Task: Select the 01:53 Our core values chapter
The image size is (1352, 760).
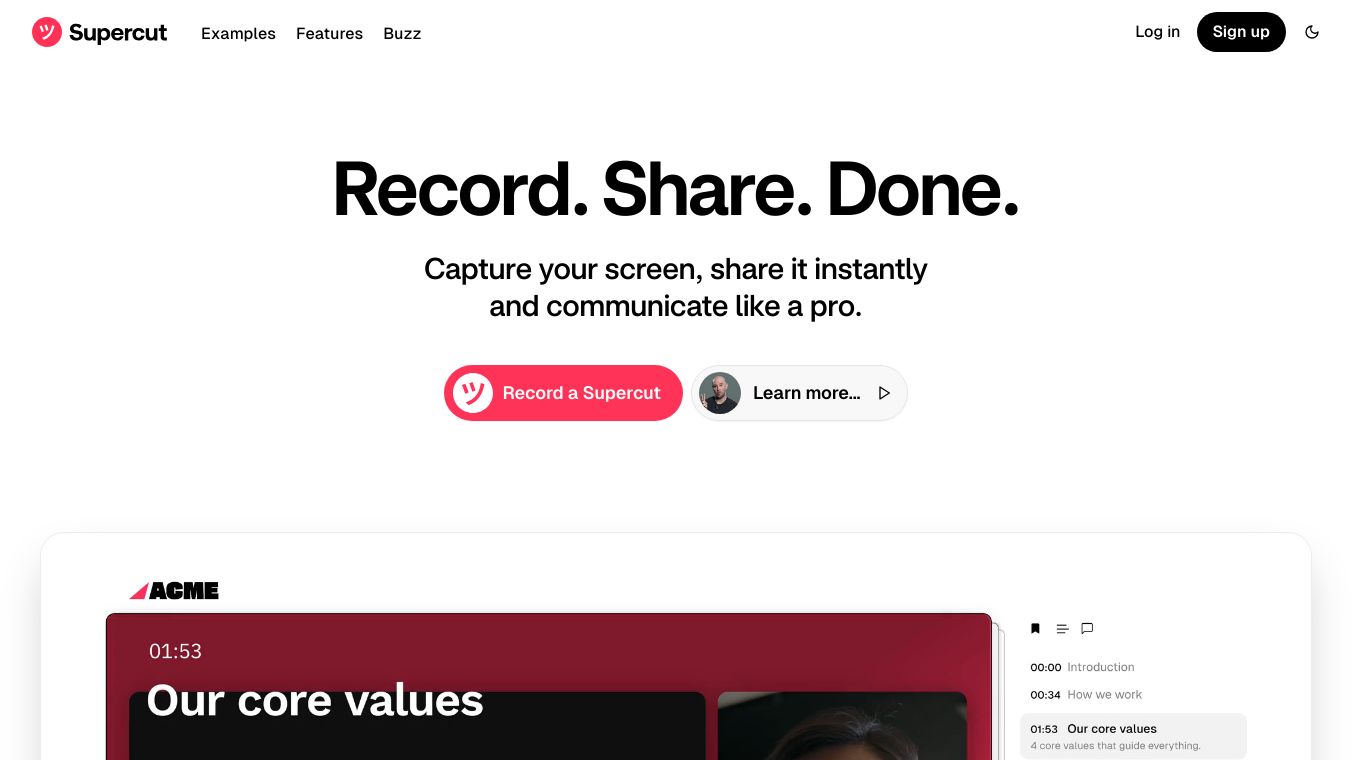Action: tap(1133, 736)
